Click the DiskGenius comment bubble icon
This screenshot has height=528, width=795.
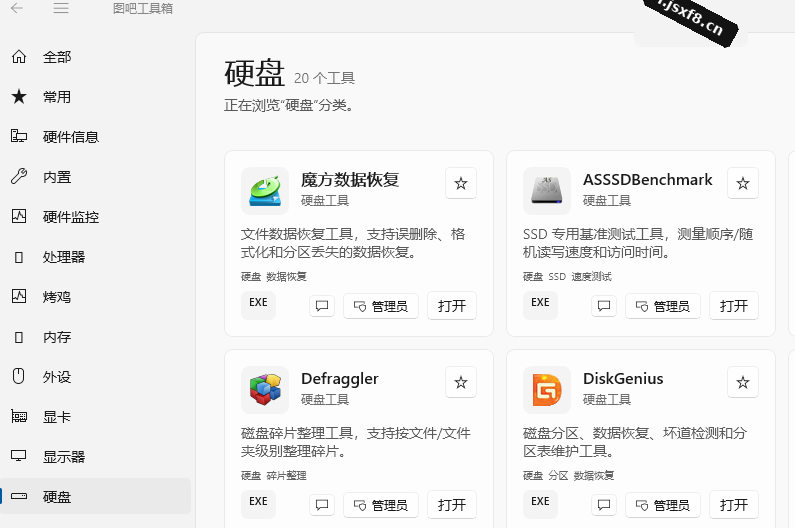[604, 505]
